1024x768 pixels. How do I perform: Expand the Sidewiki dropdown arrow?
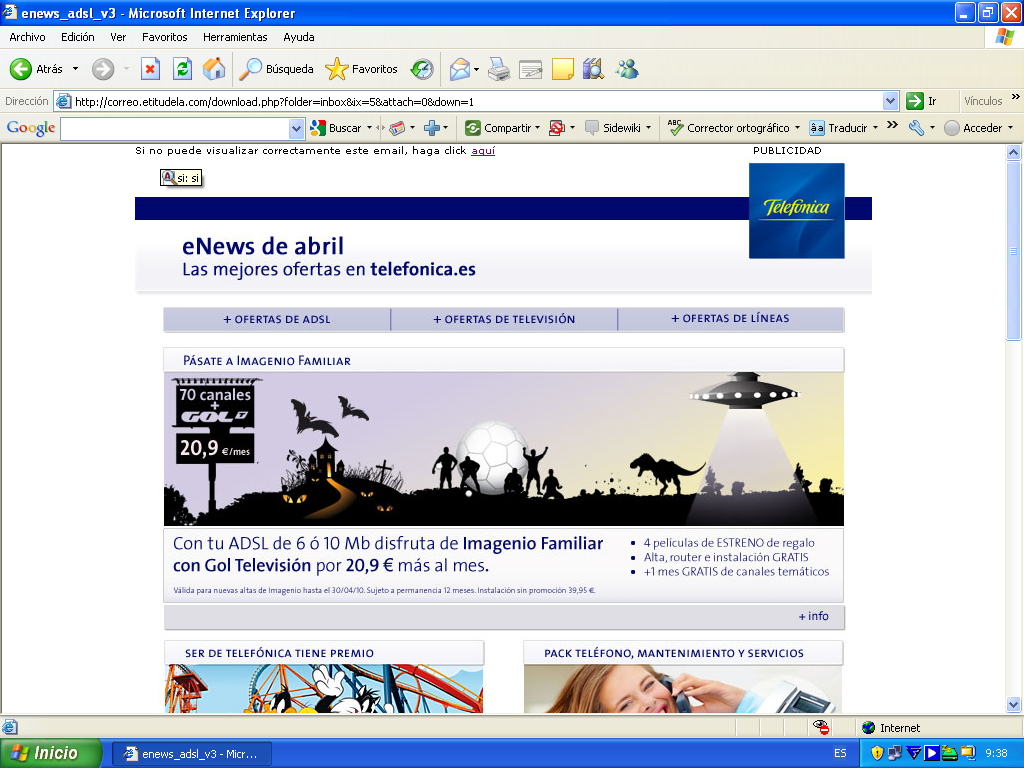pos(648,128)
